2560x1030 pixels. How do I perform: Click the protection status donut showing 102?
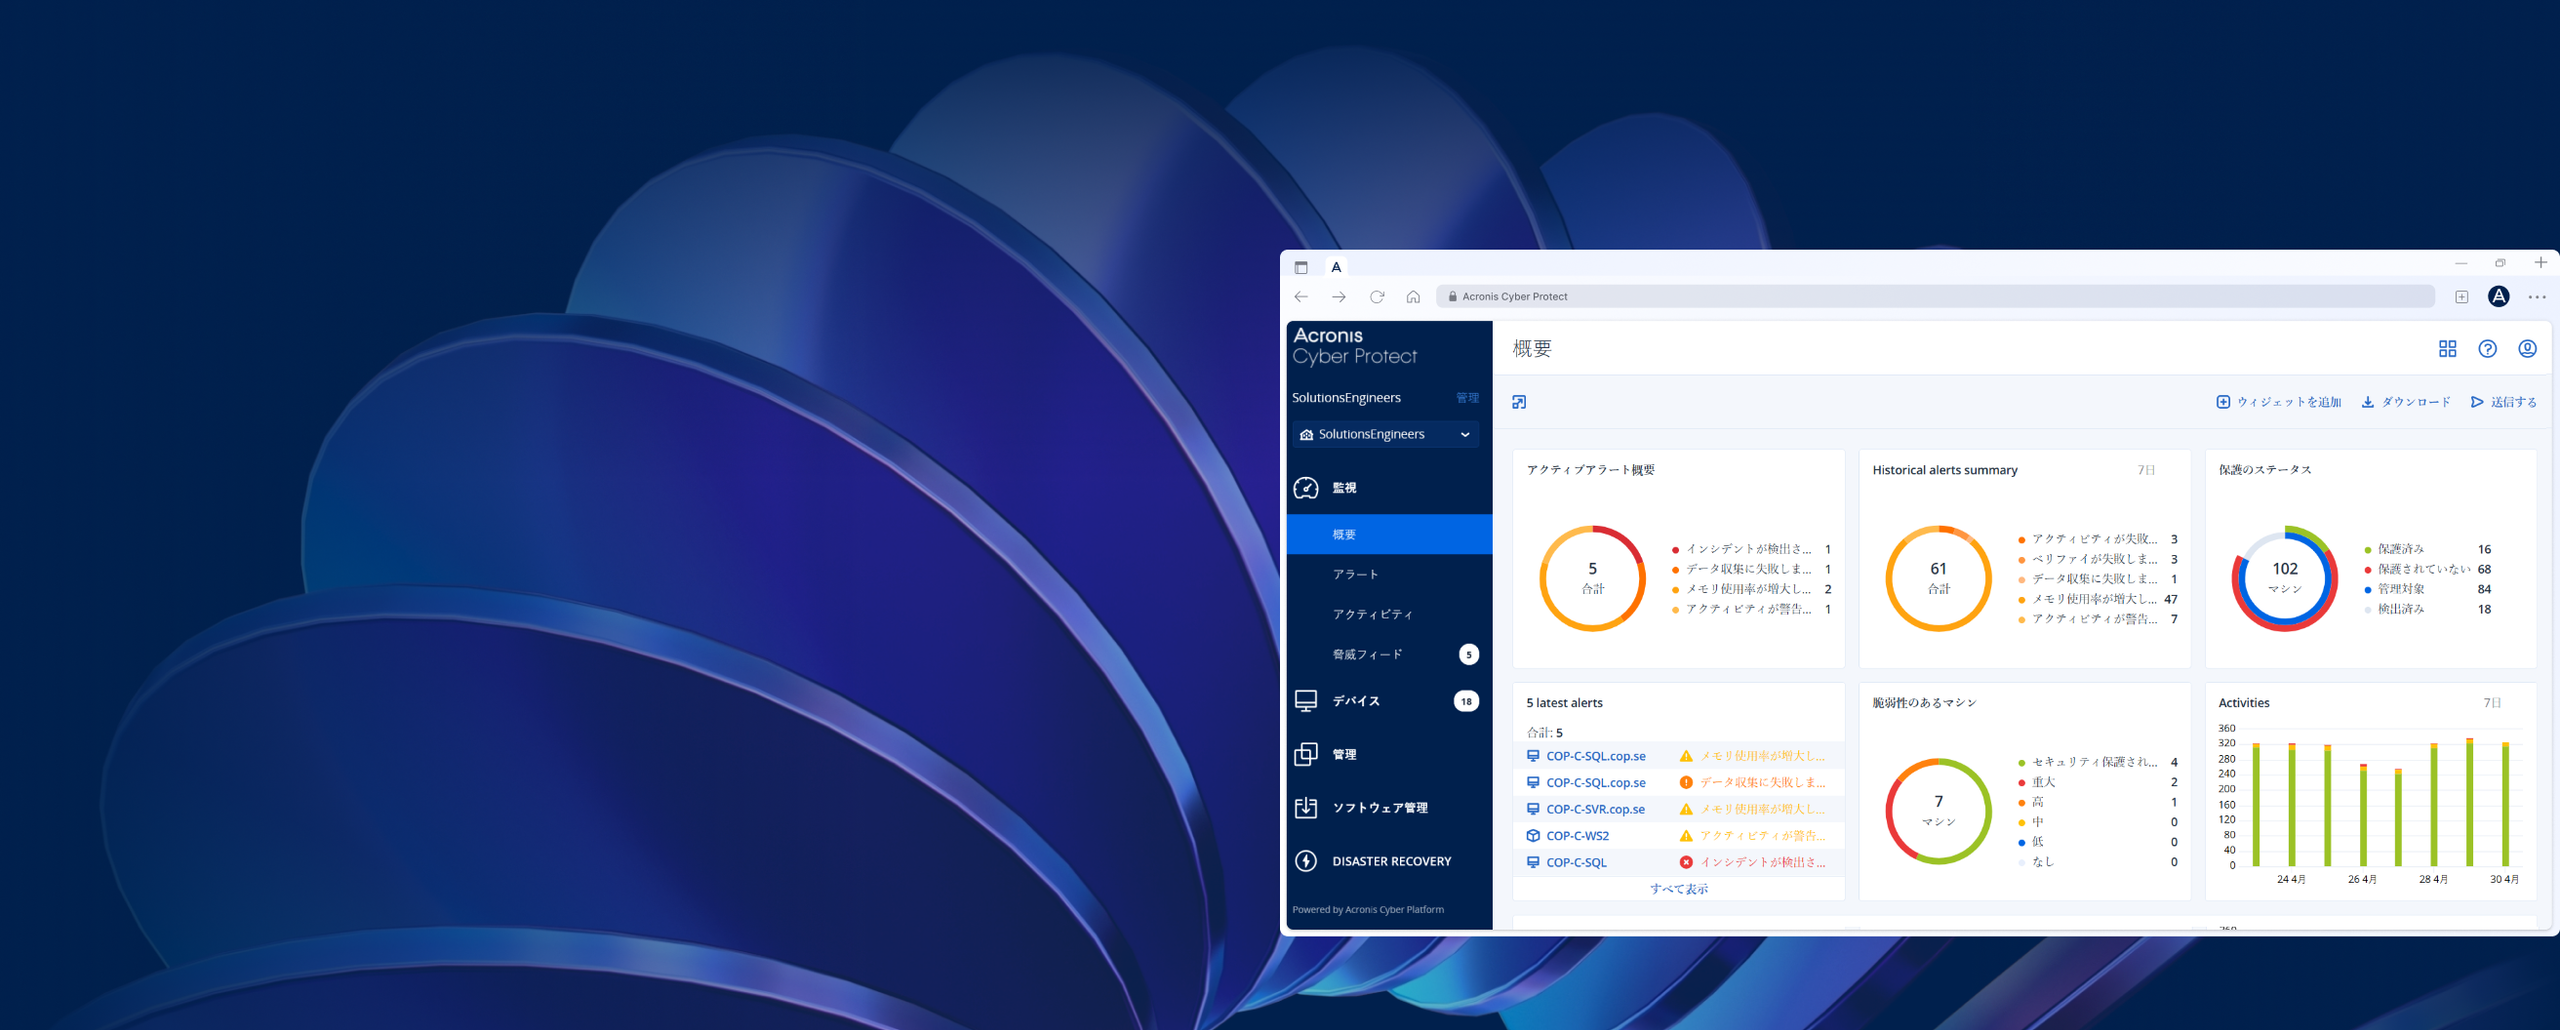point(2284,578)
